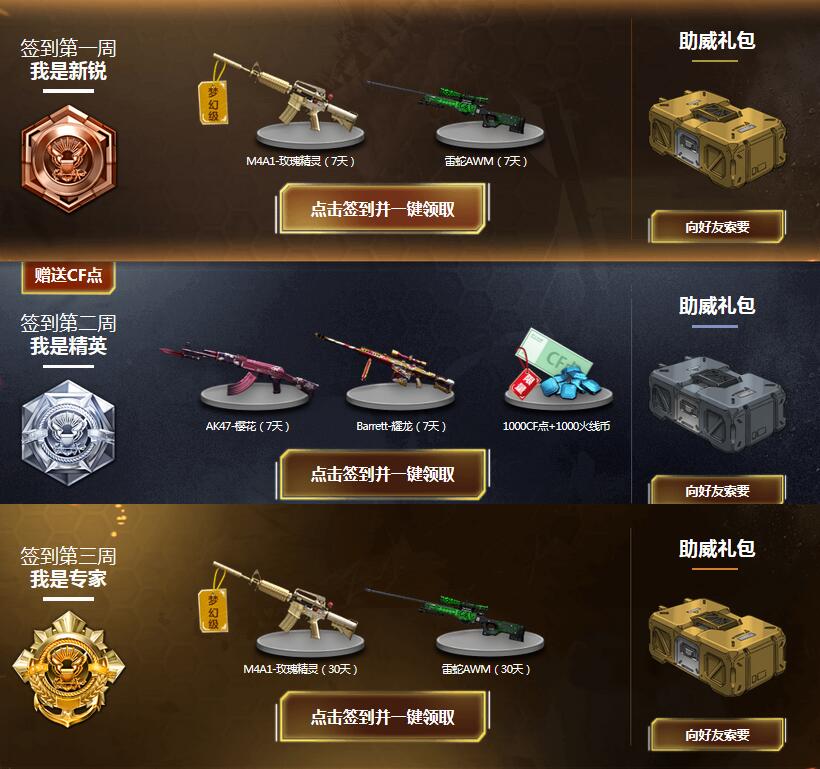Select the 1000CF点+1000火线币 reward icon

[x=558, y=369]
